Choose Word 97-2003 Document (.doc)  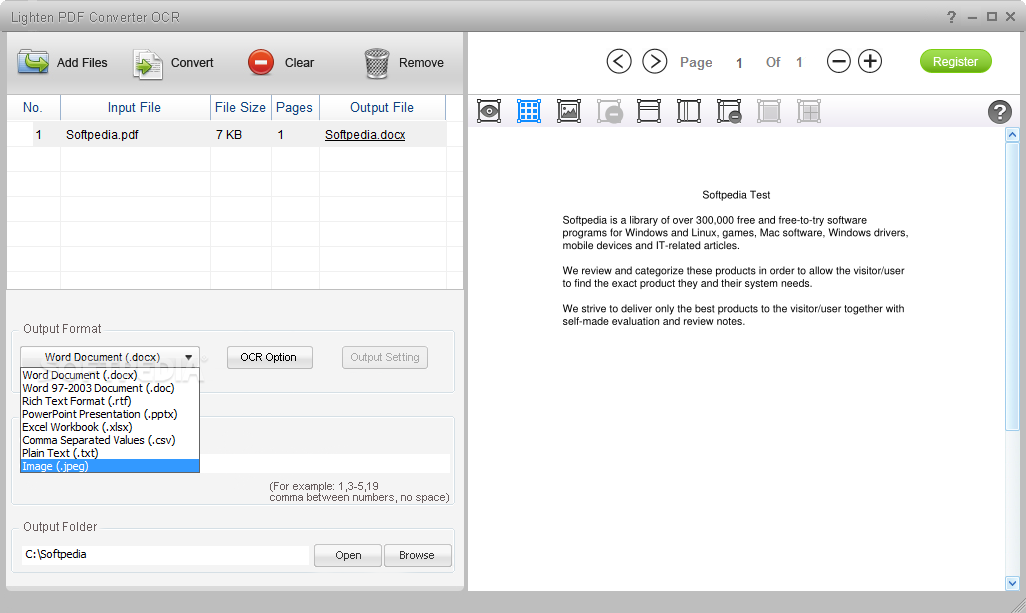(x=109, y=388)
